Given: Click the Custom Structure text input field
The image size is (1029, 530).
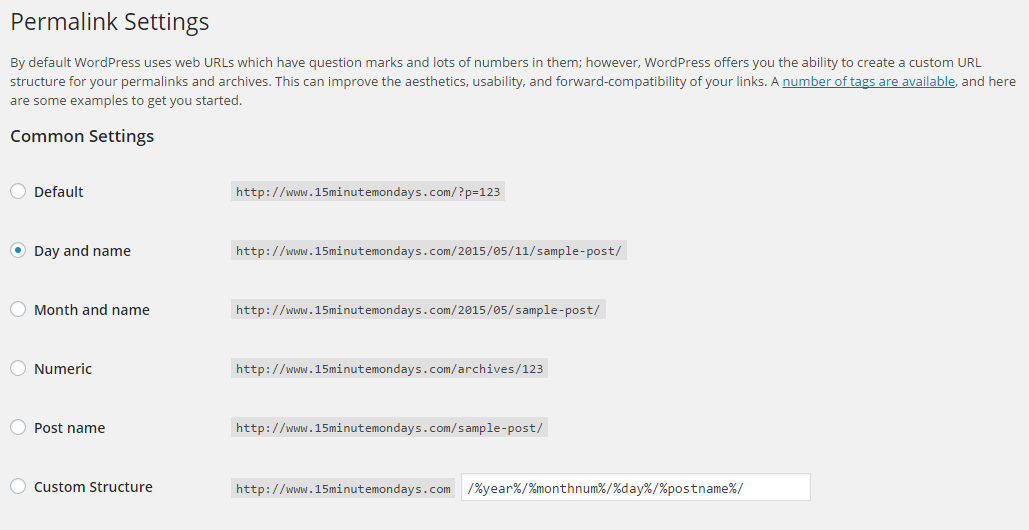Looking at the screenshot, I should tap(635, 487).
